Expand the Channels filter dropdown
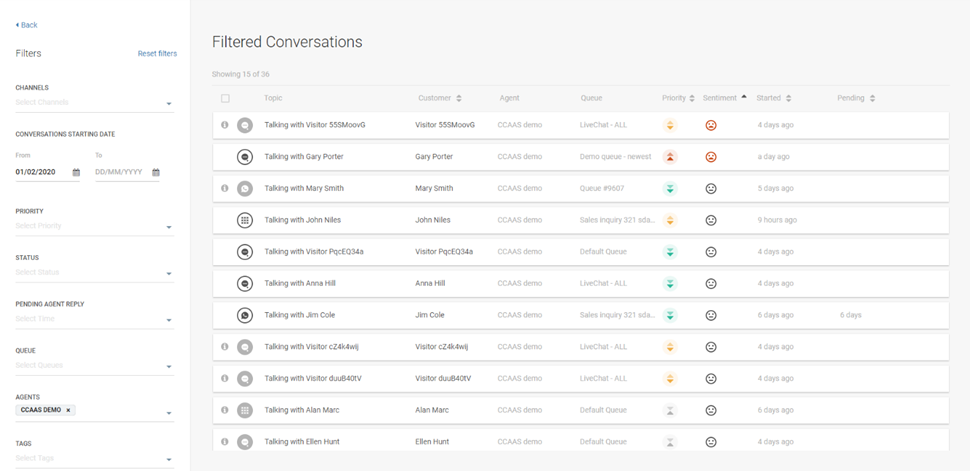This screenshot has width=970, height=471. (169, 104)
